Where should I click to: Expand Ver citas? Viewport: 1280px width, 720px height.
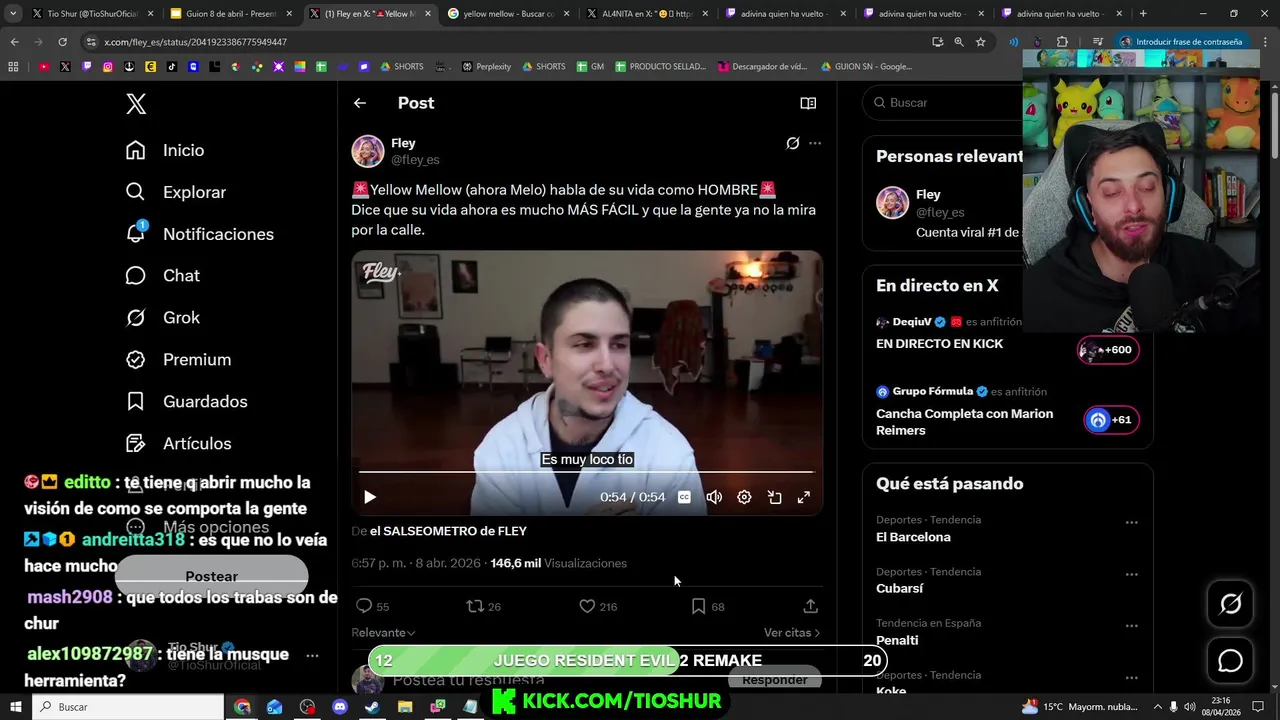pos(792,633)
